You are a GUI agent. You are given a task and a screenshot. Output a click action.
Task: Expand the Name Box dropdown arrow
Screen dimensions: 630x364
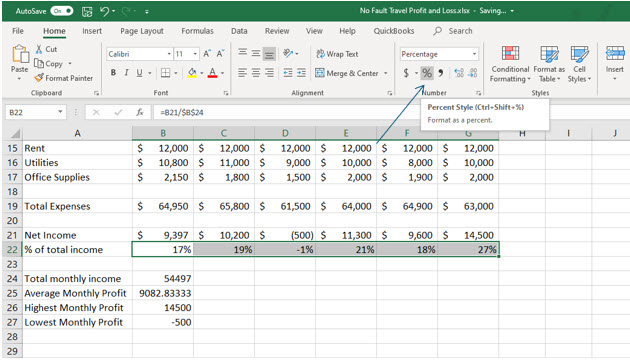click(60, 112)
